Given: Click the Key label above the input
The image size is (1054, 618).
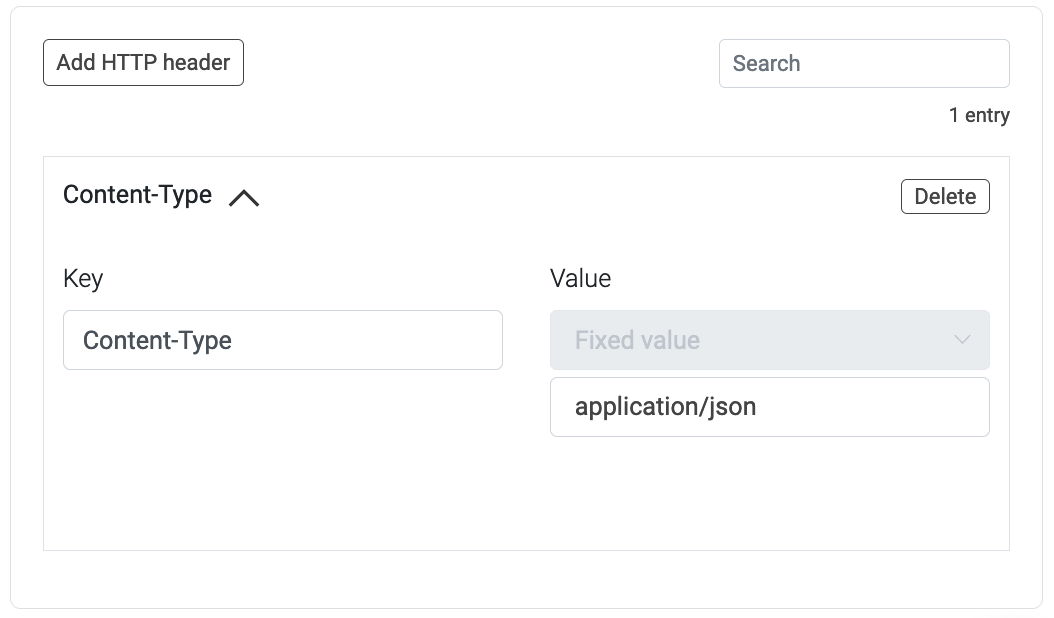Looking at the screenshot, I should click(83, 278).
